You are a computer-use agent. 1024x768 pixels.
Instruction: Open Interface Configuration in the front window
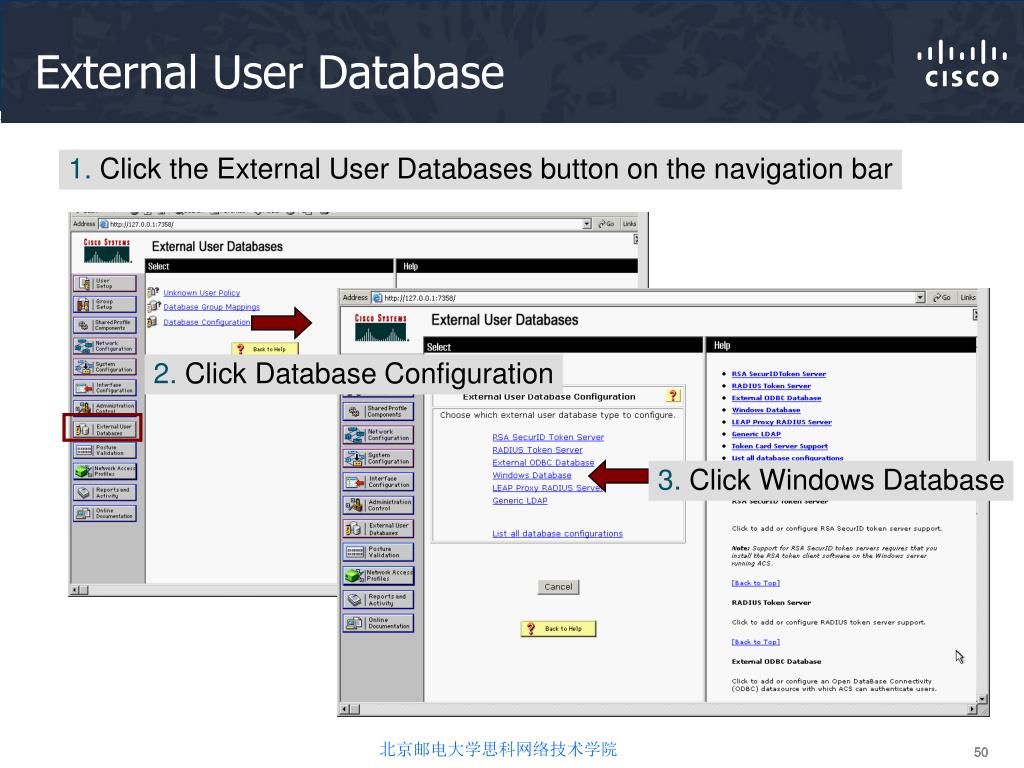point(378,482)
